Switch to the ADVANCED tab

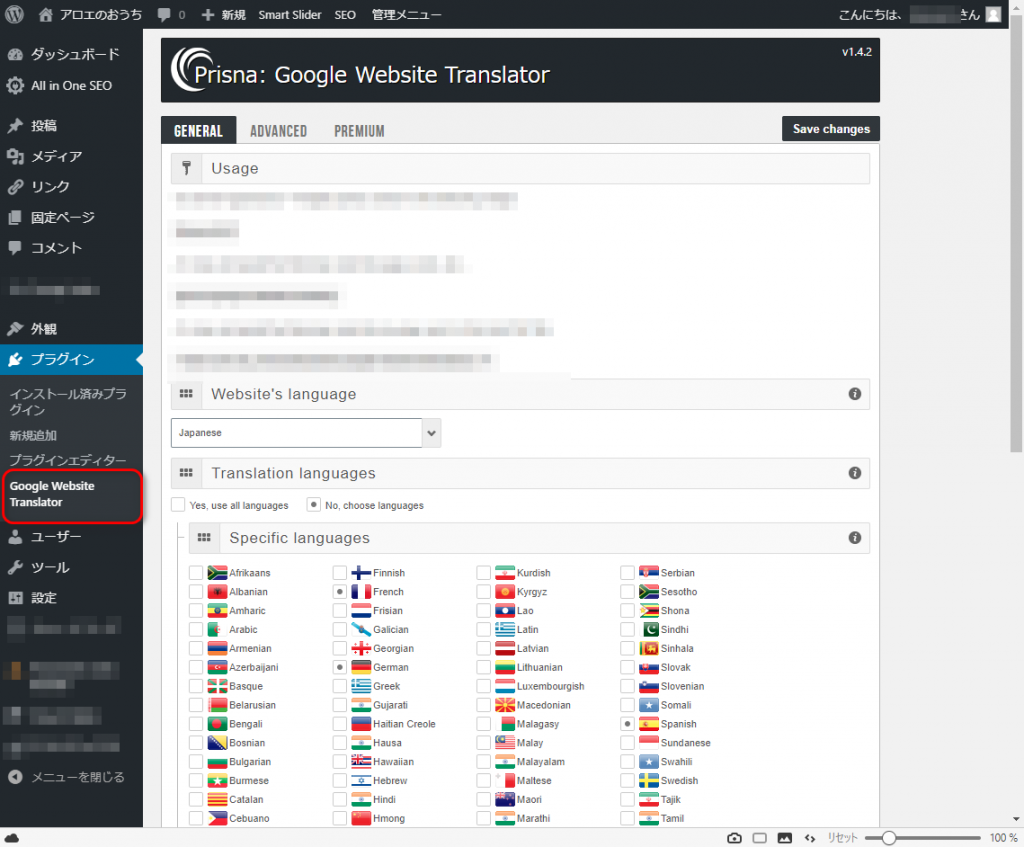[278, 131]
